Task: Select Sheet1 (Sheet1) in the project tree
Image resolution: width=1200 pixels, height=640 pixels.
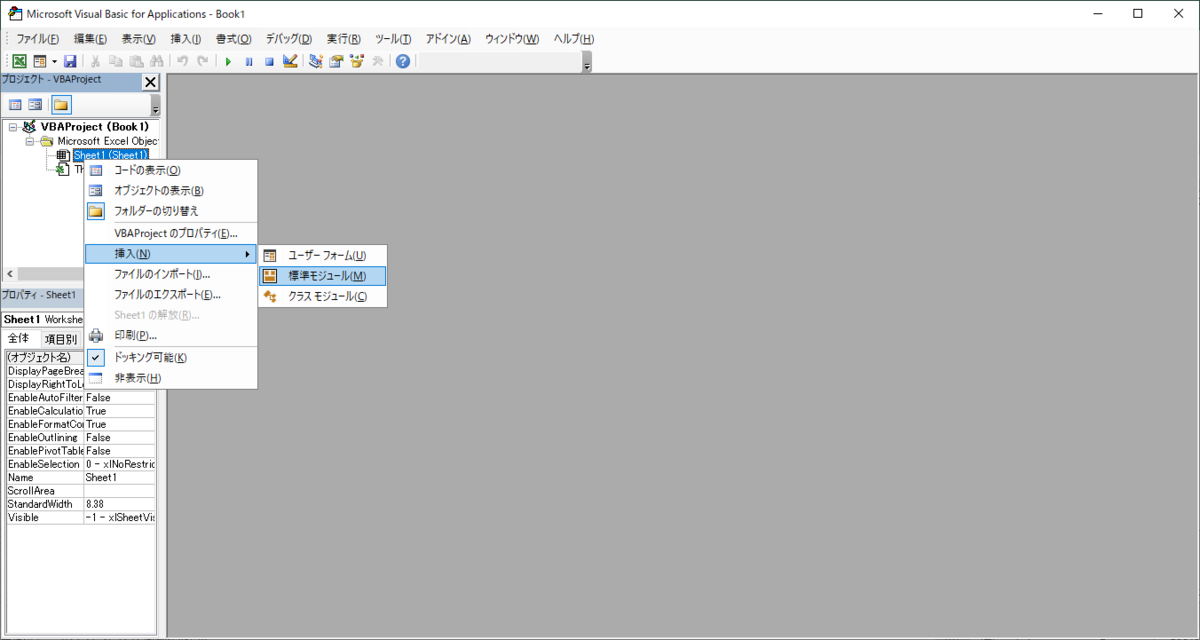Action: click(110, 155)
